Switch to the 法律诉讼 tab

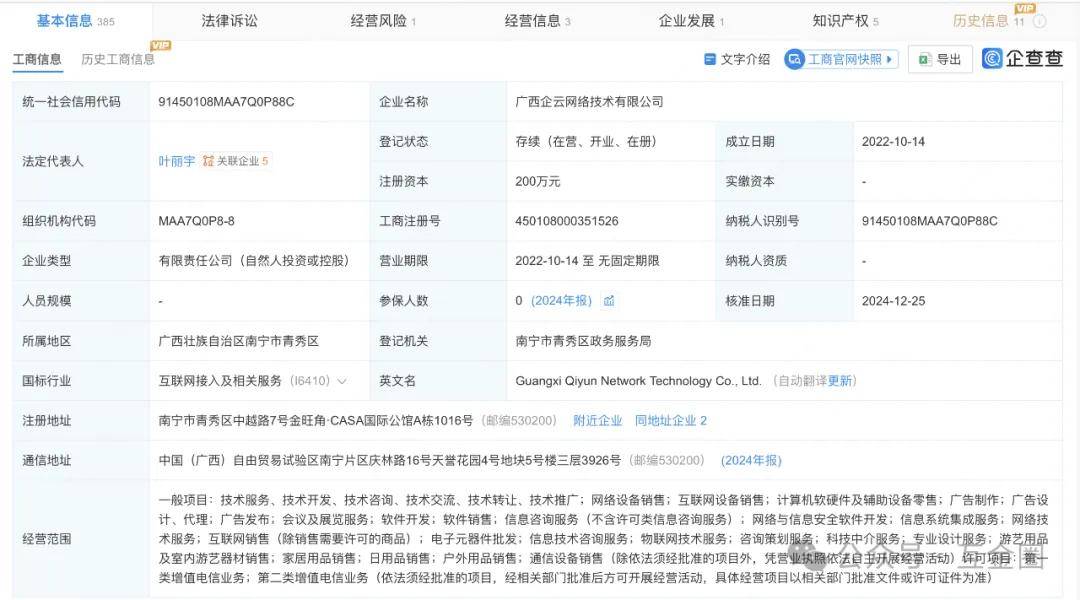tap(229, 21)
